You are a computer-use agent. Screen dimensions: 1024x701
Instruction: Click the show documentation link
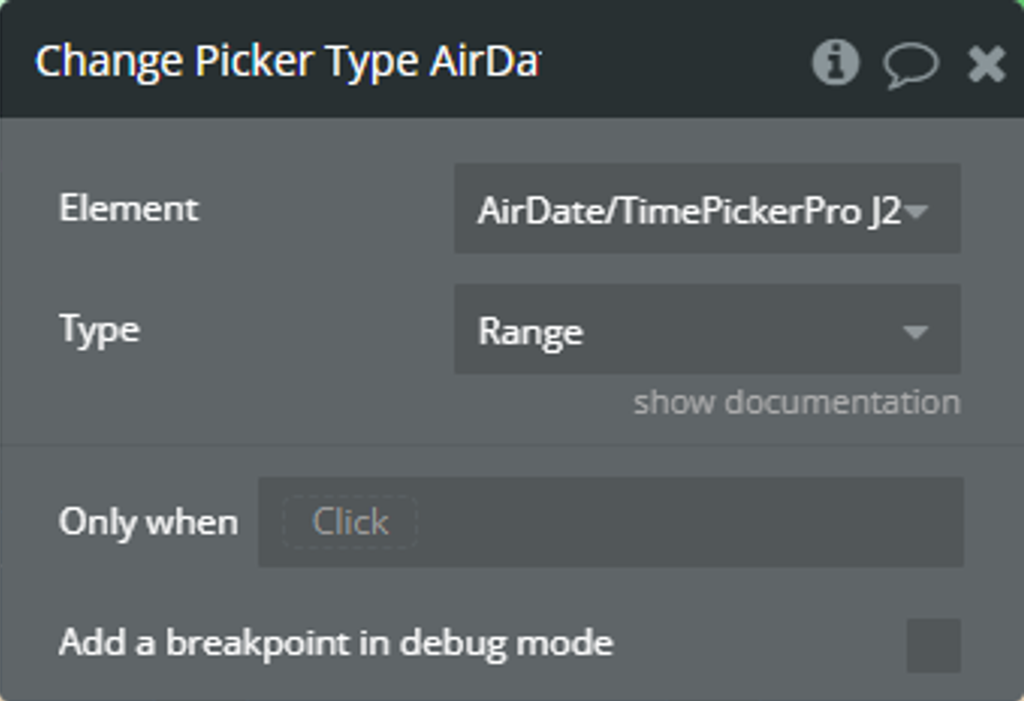tap(797, 402)
